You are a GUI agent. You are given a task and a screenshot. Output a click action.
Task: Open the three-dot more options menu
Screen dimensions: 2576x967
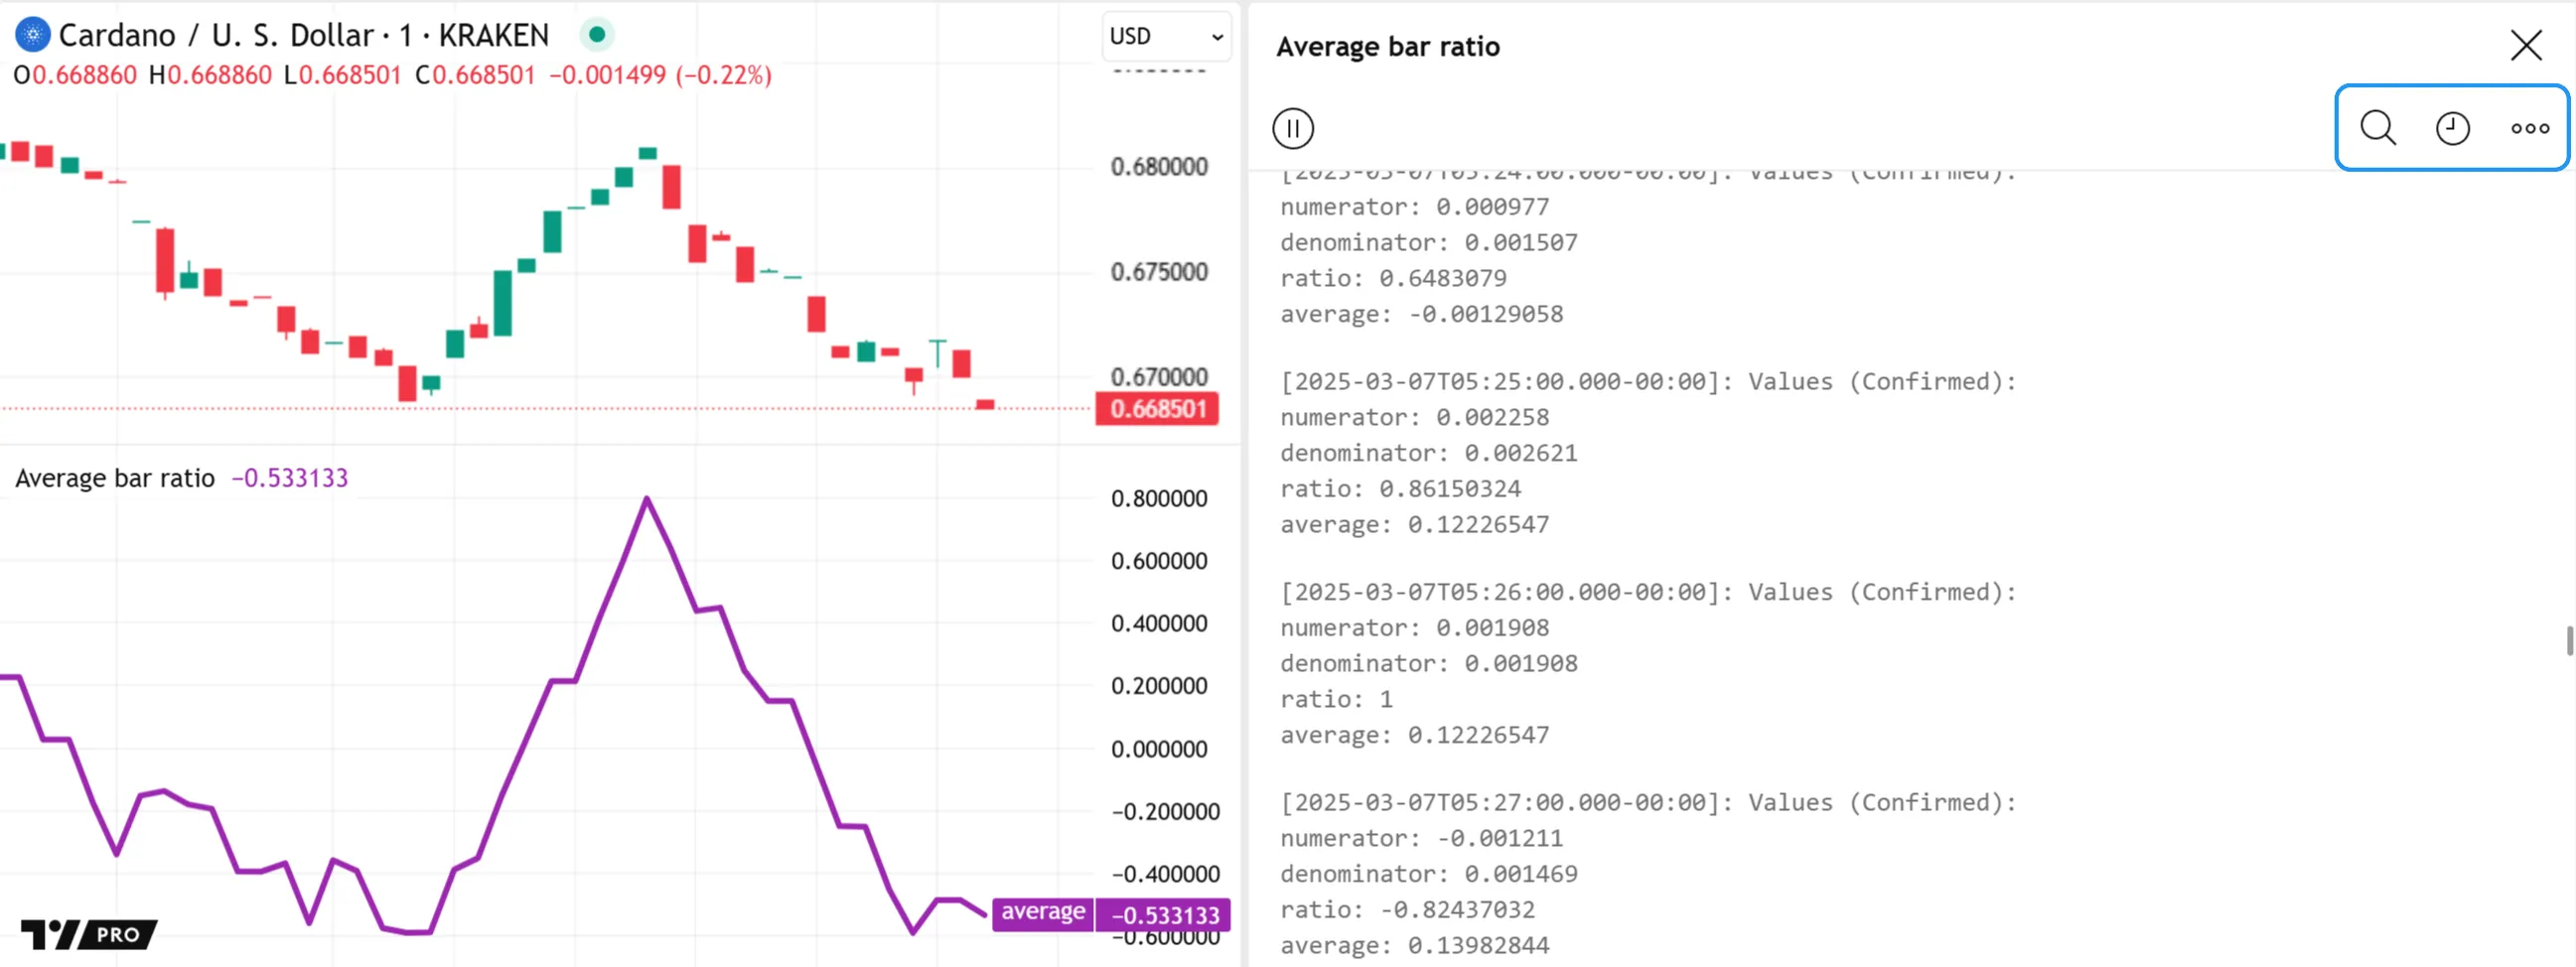(2529, 128)
